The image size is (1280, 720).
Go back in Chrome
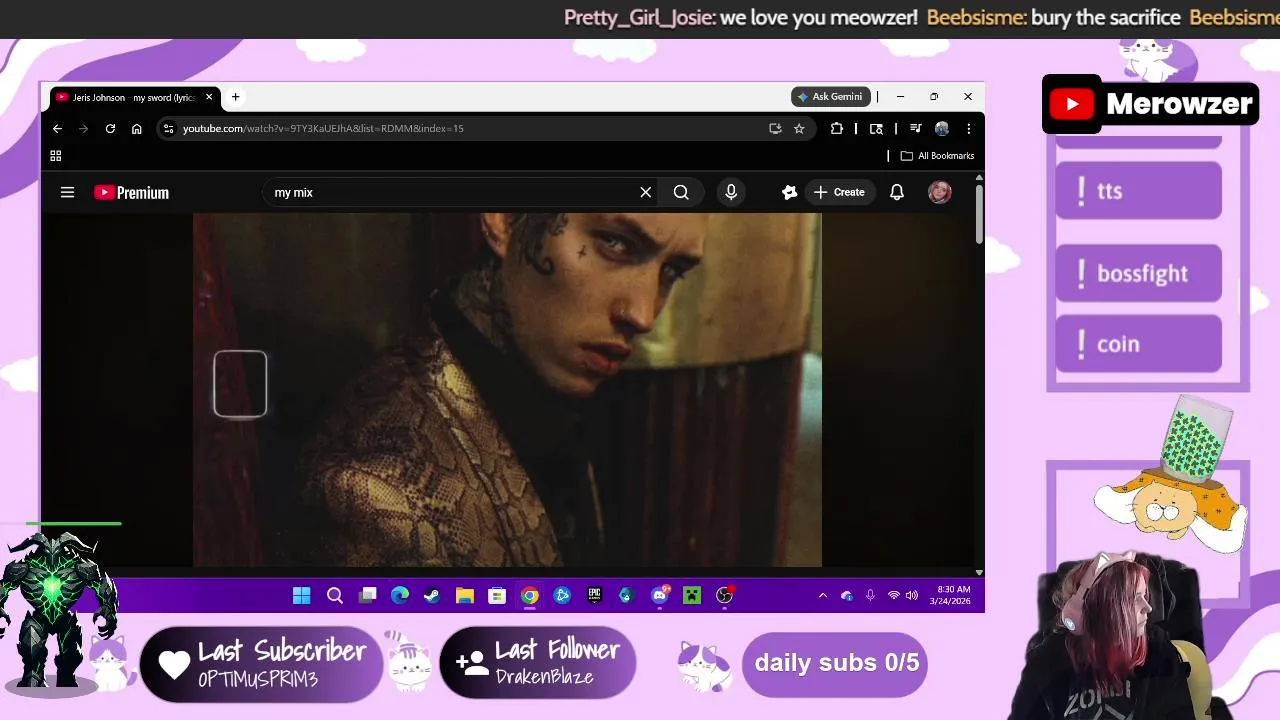pos(57,128)
